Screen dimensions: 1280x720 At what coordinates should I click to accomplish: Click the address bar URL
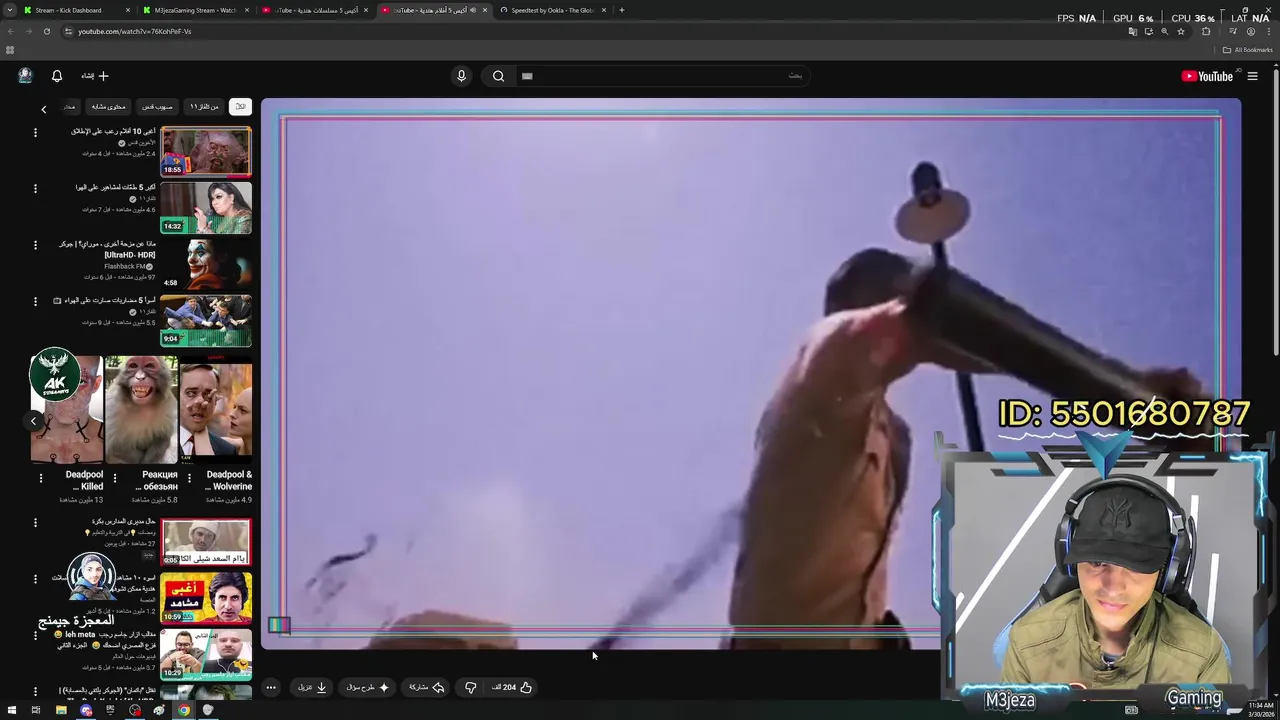pyautogui.click(x=134, y=31)
